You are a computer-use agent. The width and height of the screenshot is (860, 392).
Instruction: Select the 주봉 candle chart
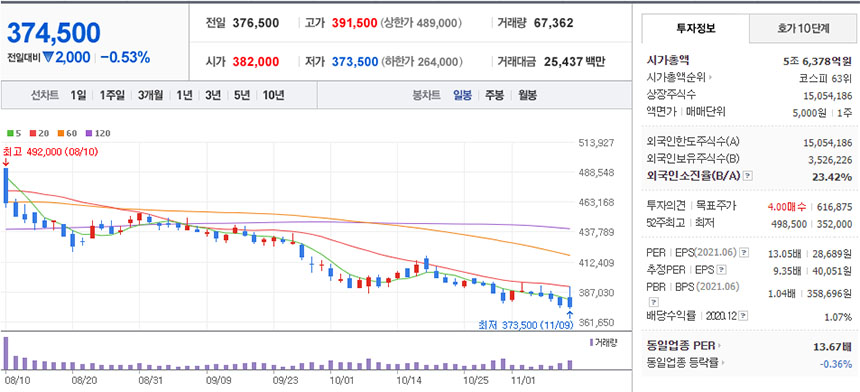coord(494,95)
